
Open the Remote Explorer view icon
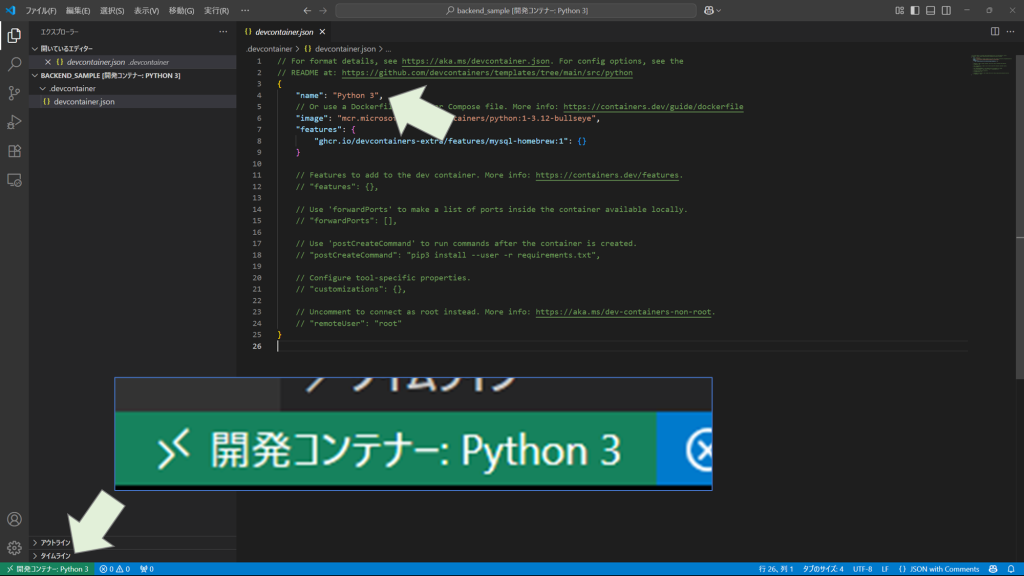point(14,180)
